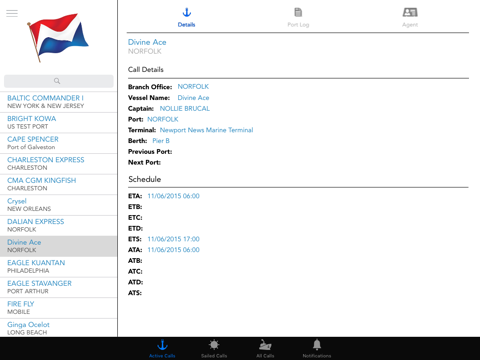This screenshot has width=480, height=360.
Task: Click ETS value 11/06/2015 17:00
Action: point(173,239)
